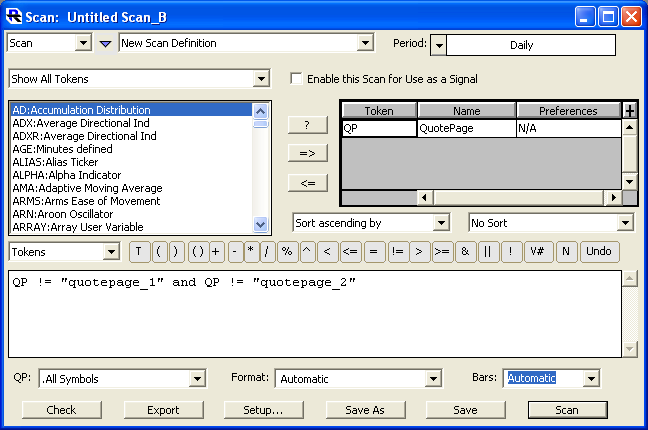Select ALPHA:Alpha Indicator token
Screen dimensions: 648x430
[x=131, y=175]
